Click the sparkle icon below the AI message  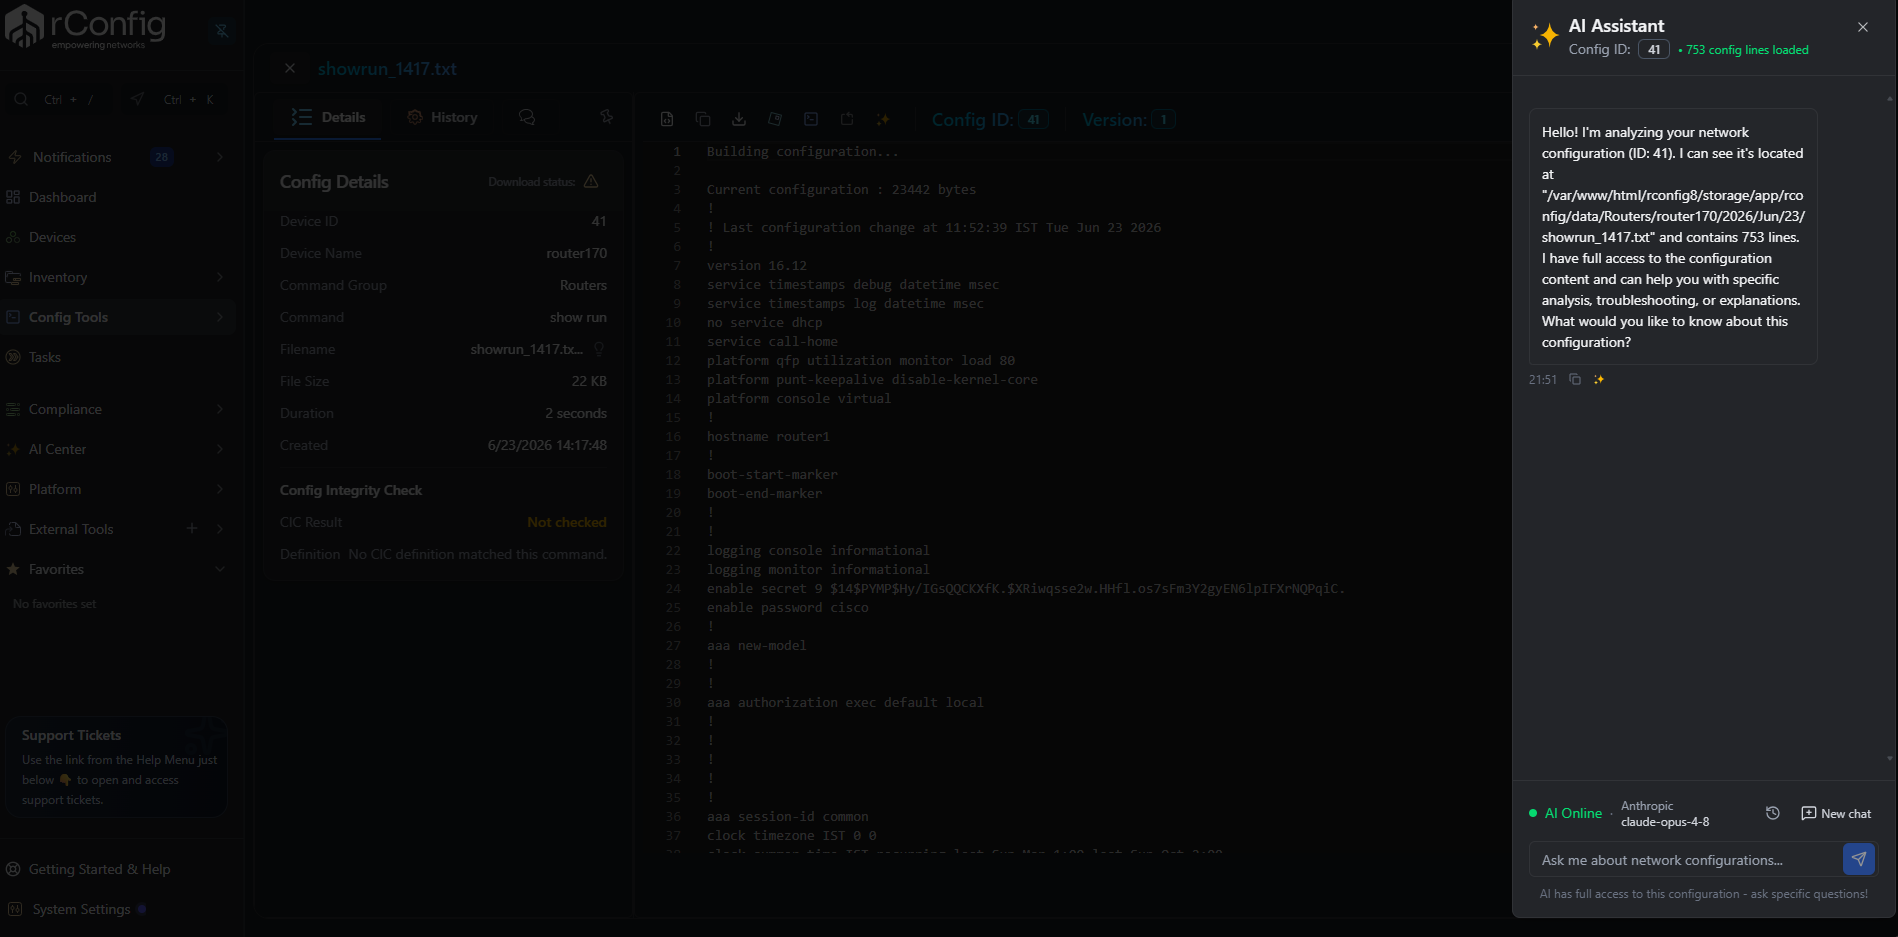(1599, 379)
